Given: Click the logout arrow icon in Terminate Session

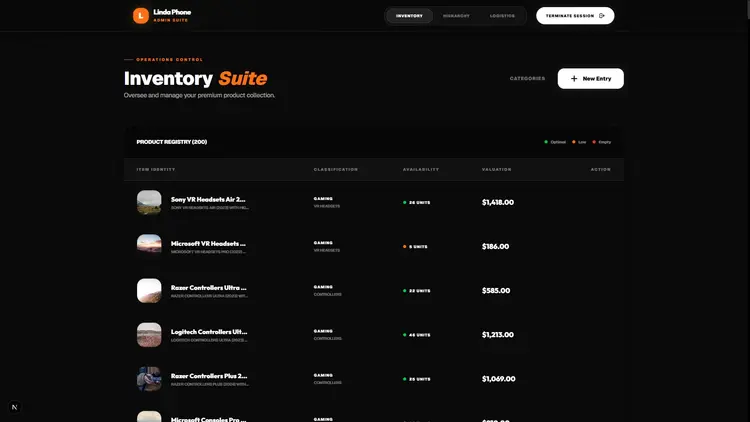Looking at the screenshot, I should 602,16.
